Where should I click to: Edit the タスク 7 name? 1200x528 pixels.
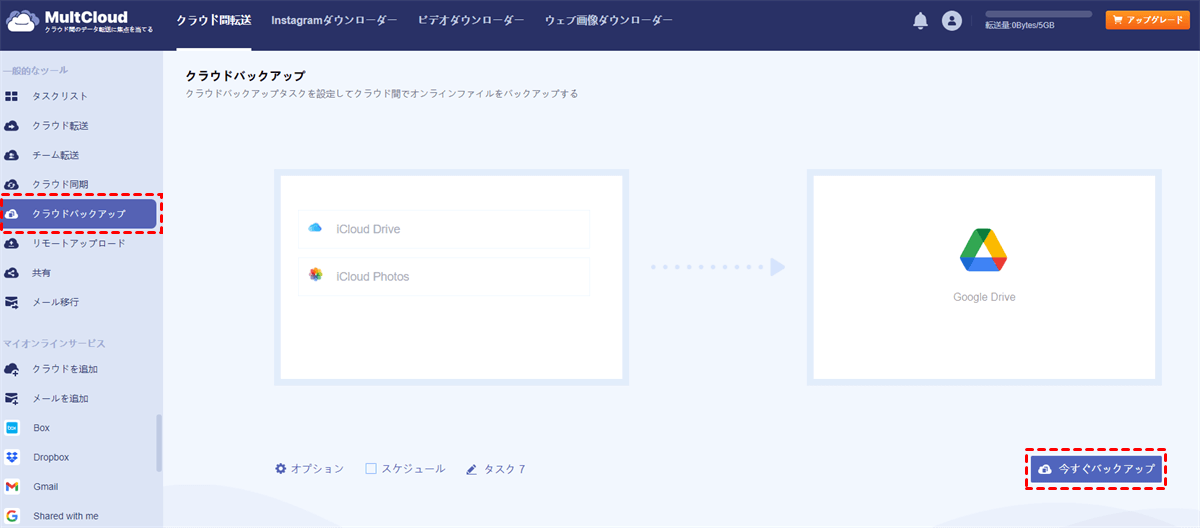pos(505,469)
